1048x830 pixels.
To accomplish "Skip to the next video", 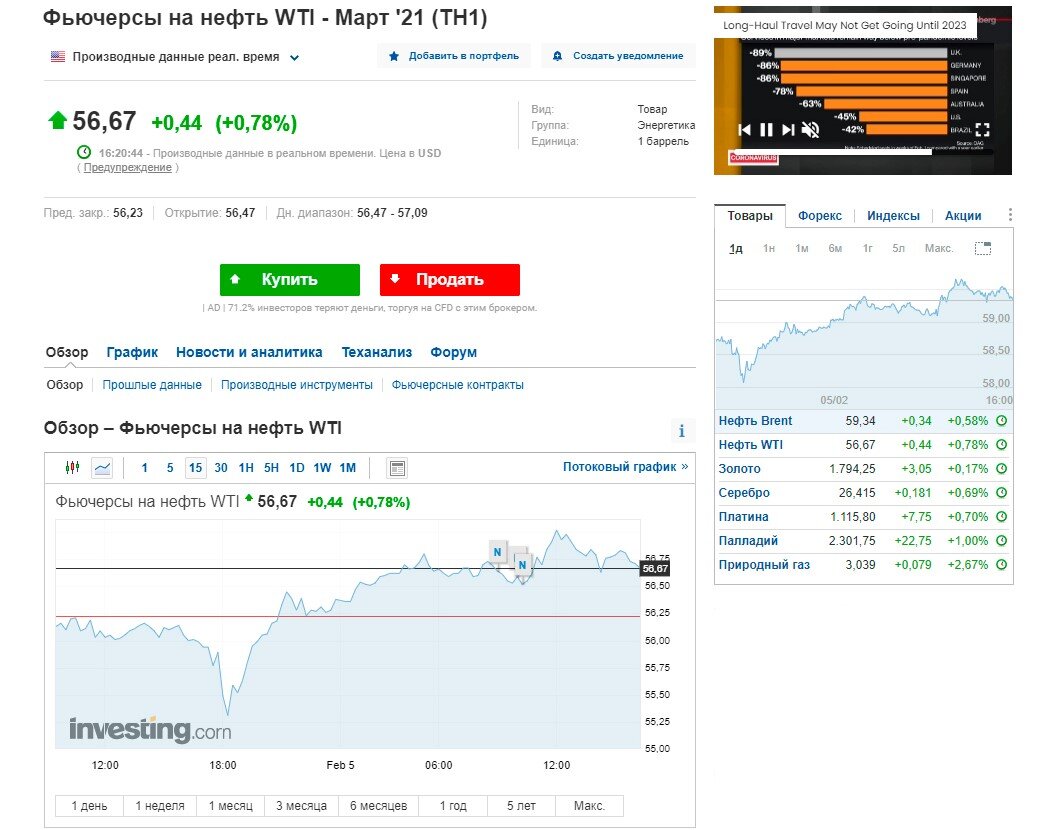I will 788,130.
